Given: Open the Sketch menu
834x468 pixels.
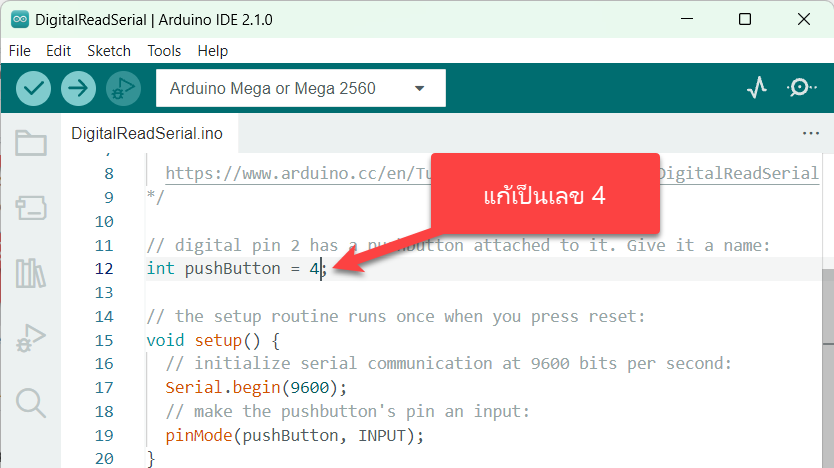Looking at the screenshot, I should [109, 51].
